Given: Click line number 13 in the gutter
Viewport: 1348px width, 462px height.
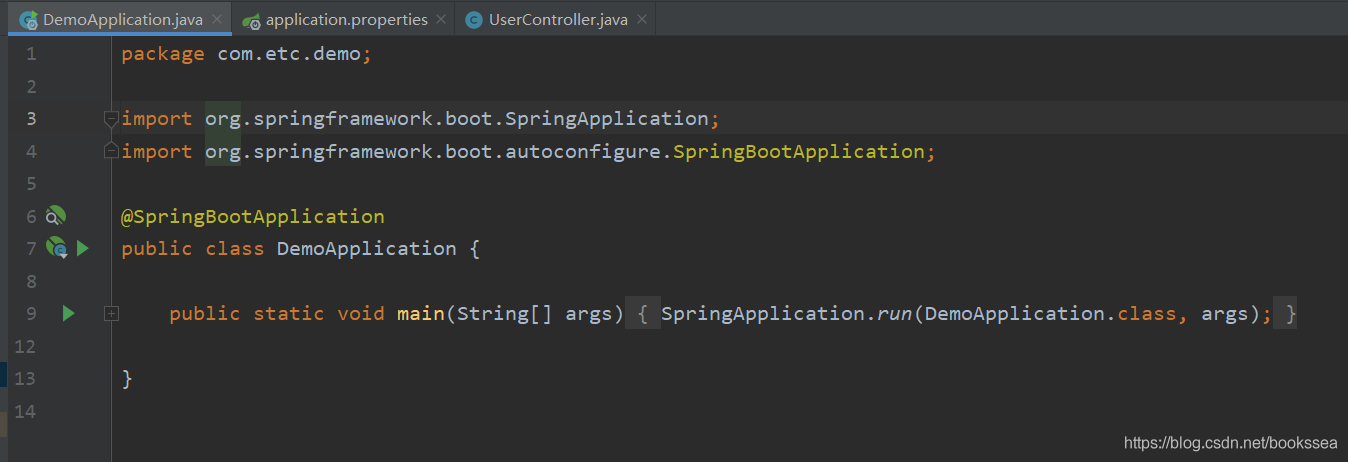Looking at the screenshot, I should (x=25, y=378).
